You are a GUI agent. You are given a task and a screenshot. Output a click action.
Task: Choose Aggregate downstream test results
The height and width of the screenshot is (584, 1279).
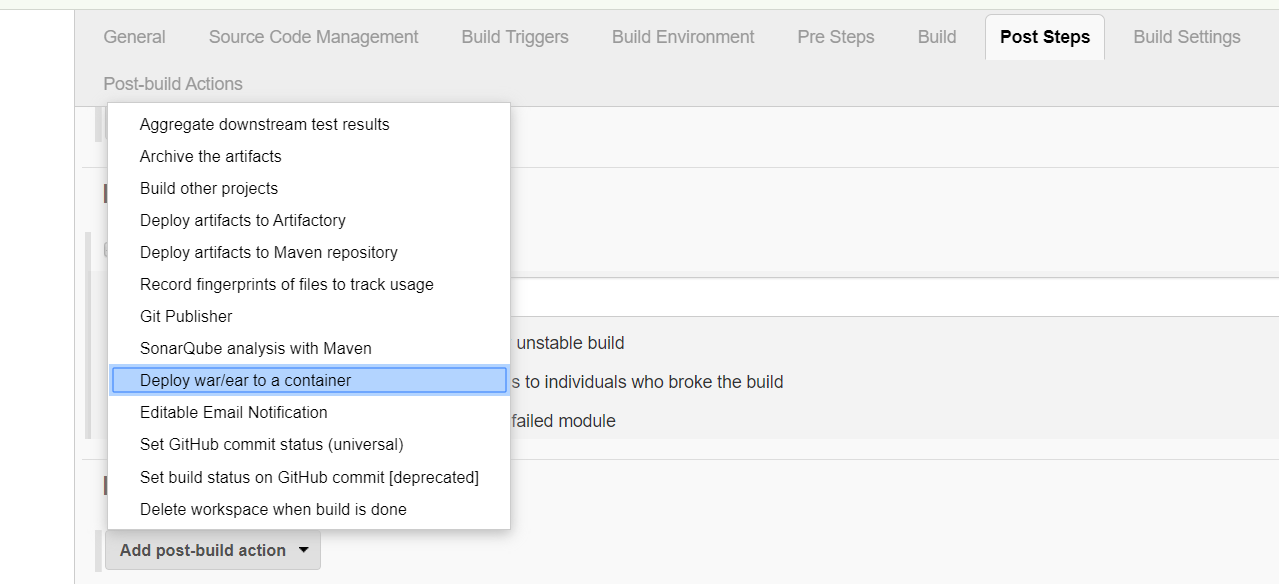pyautogui.click(x=265, y=125)
